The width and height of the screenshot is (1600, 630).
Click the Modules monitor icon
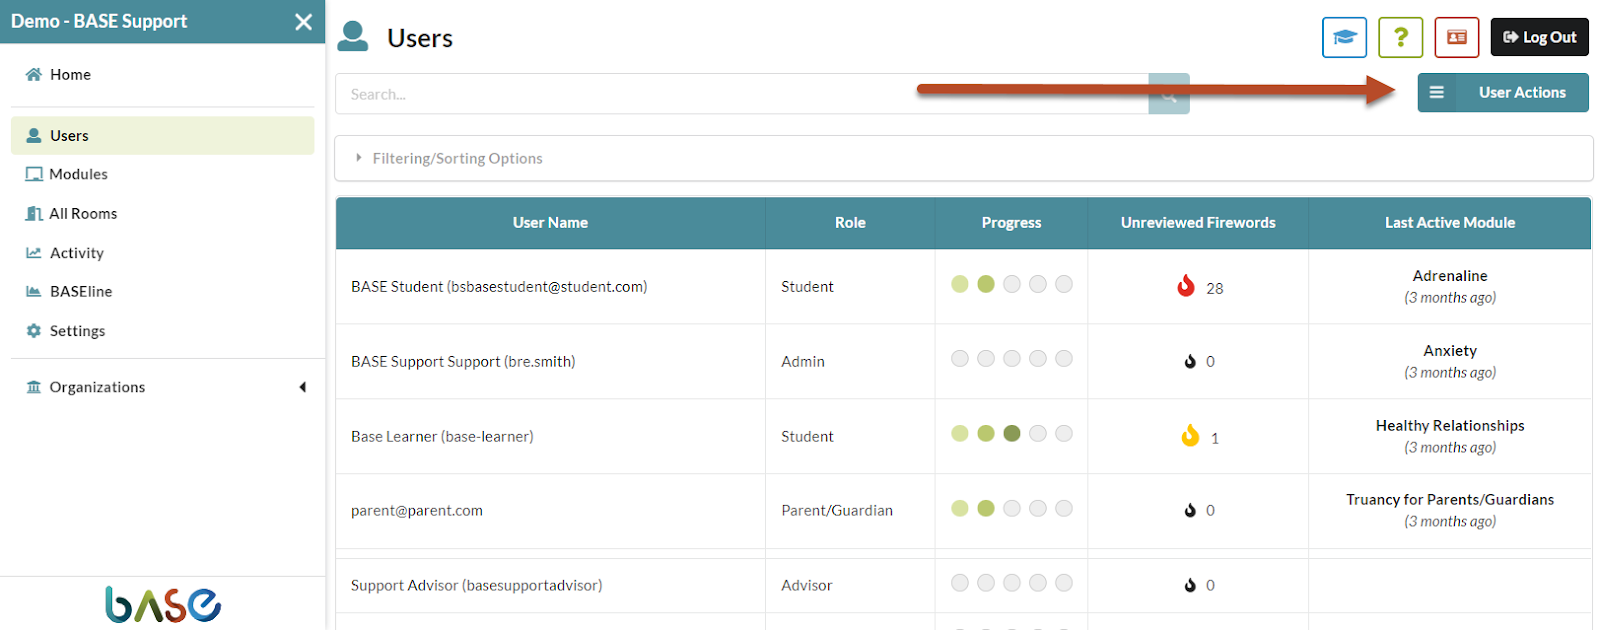tap(34, 174)
